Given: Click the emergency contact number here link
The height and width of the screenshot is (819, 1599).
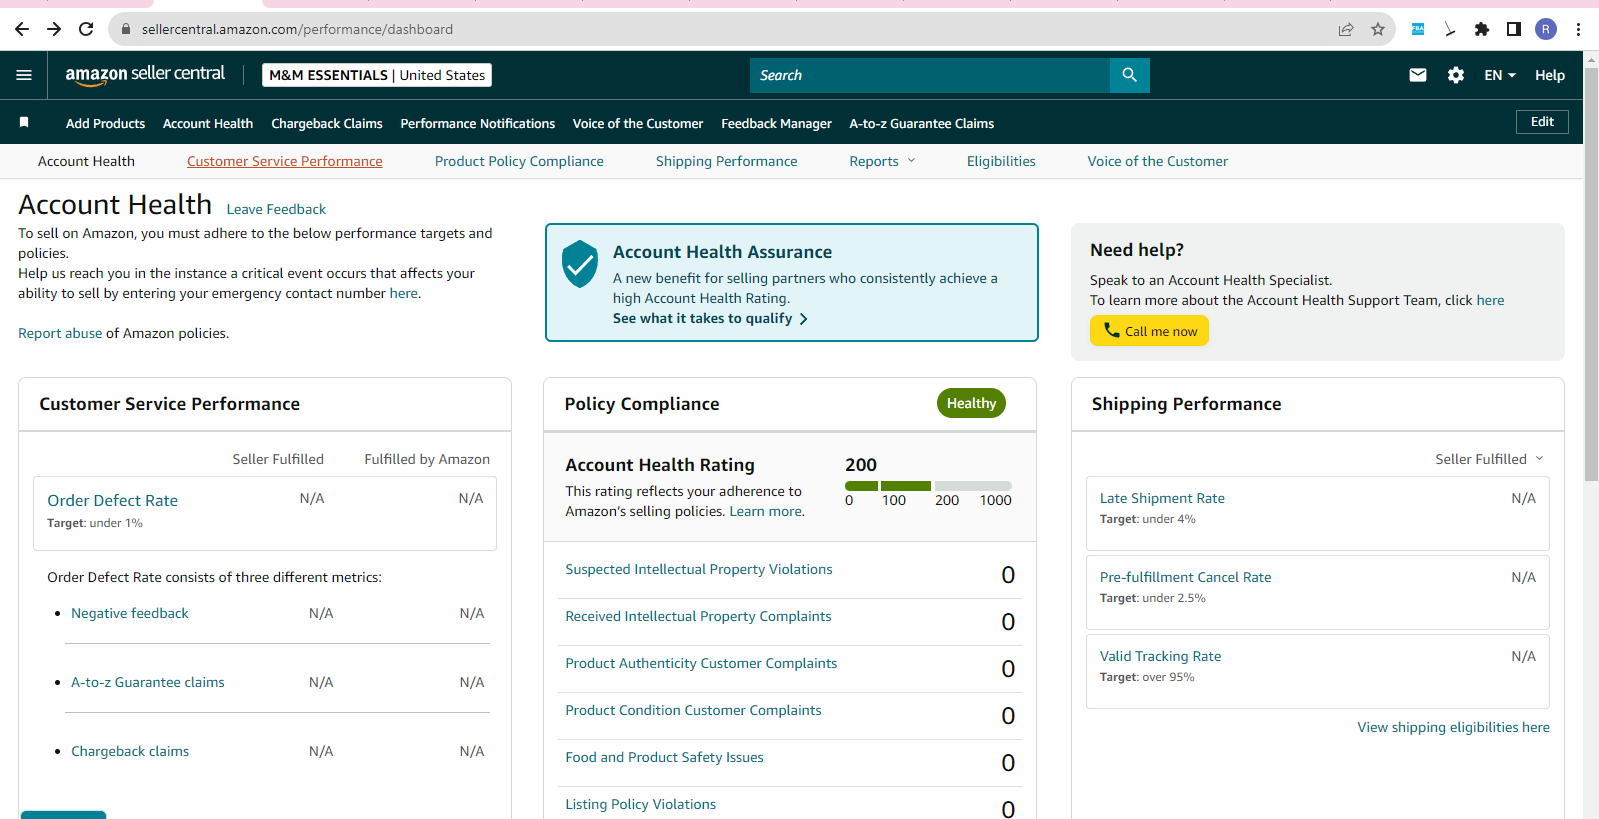Looking at the screenshot, I should click(x=404, y=293).
